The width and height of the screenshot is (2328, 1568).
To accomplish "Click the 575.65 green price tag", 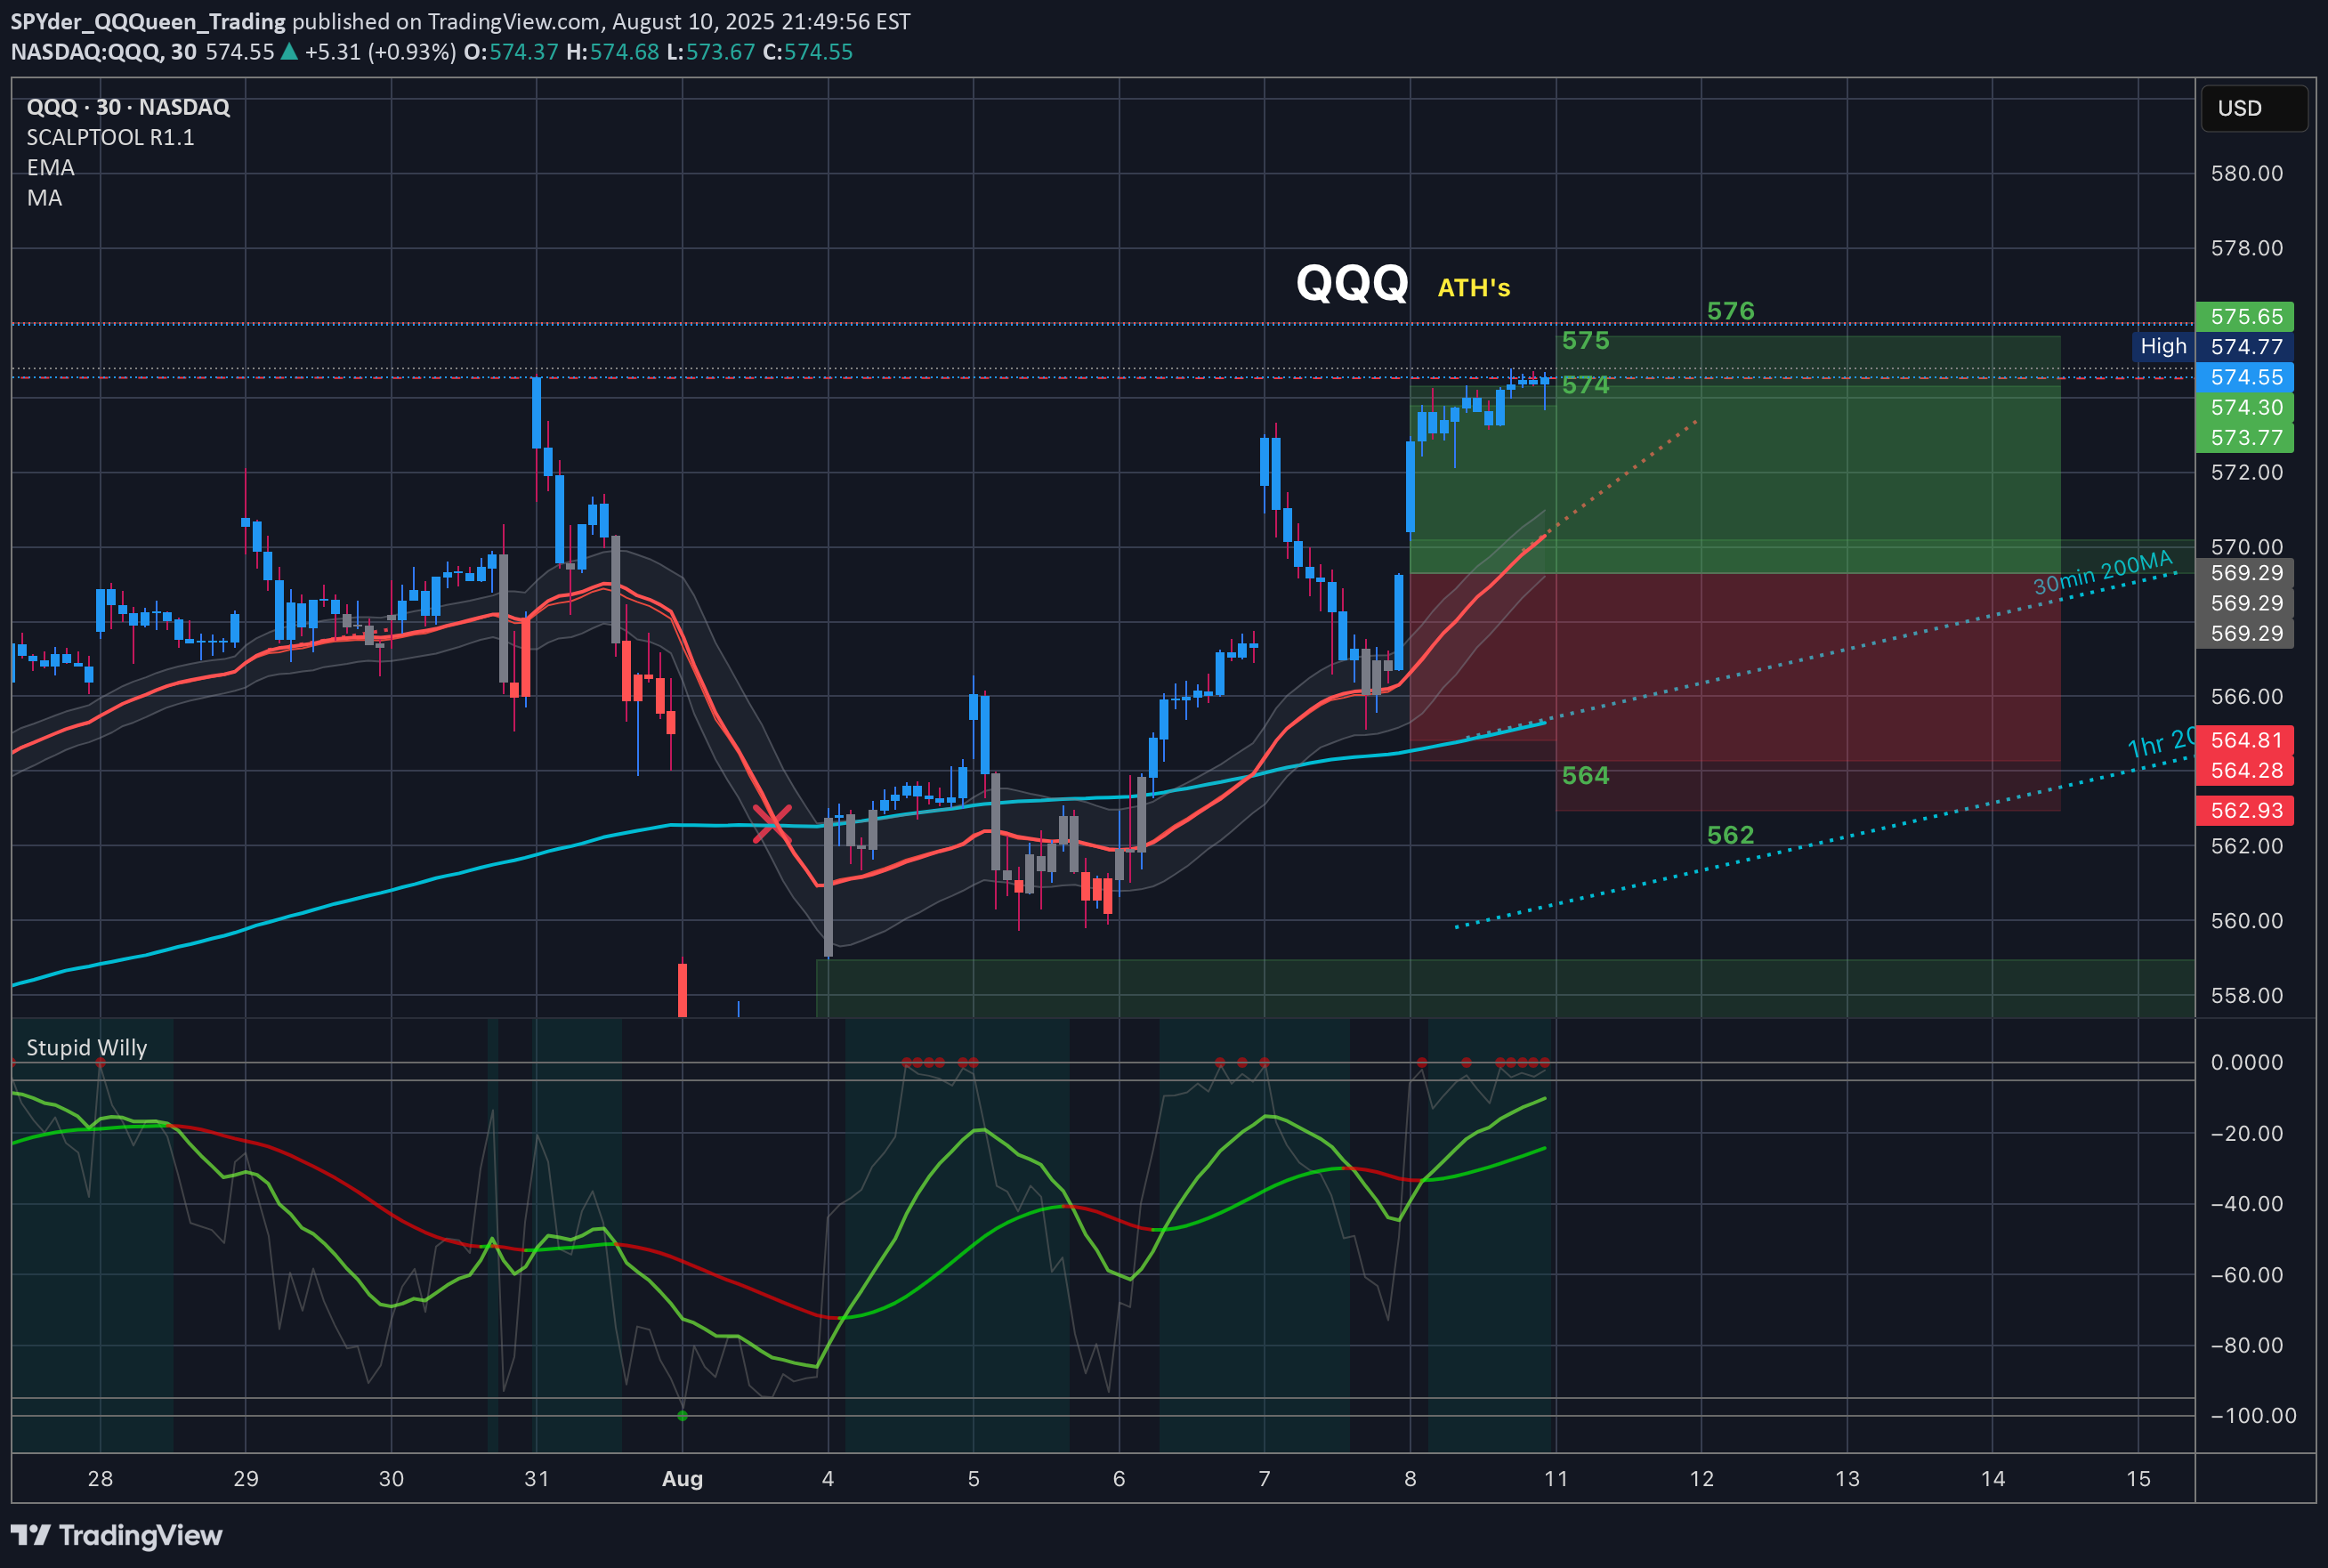I will 2244,317.
